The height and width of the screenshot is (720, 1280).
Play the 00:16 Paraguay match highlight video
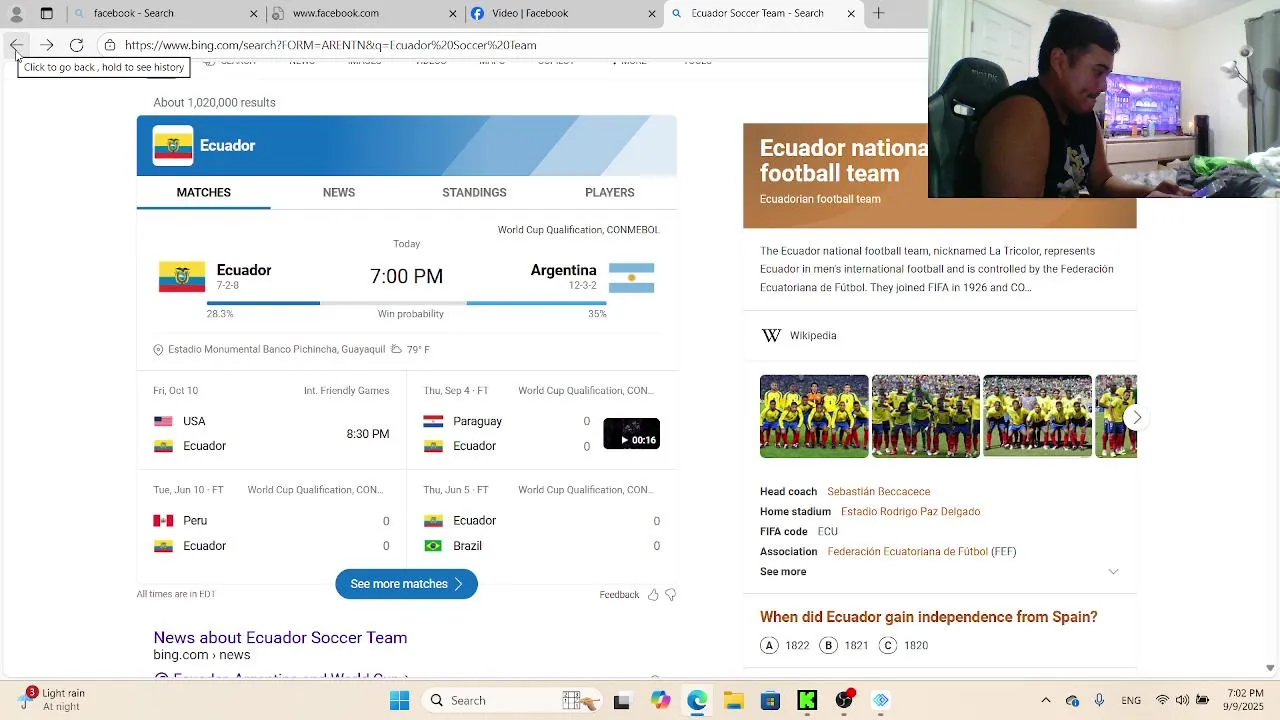[x=631, y=434]
